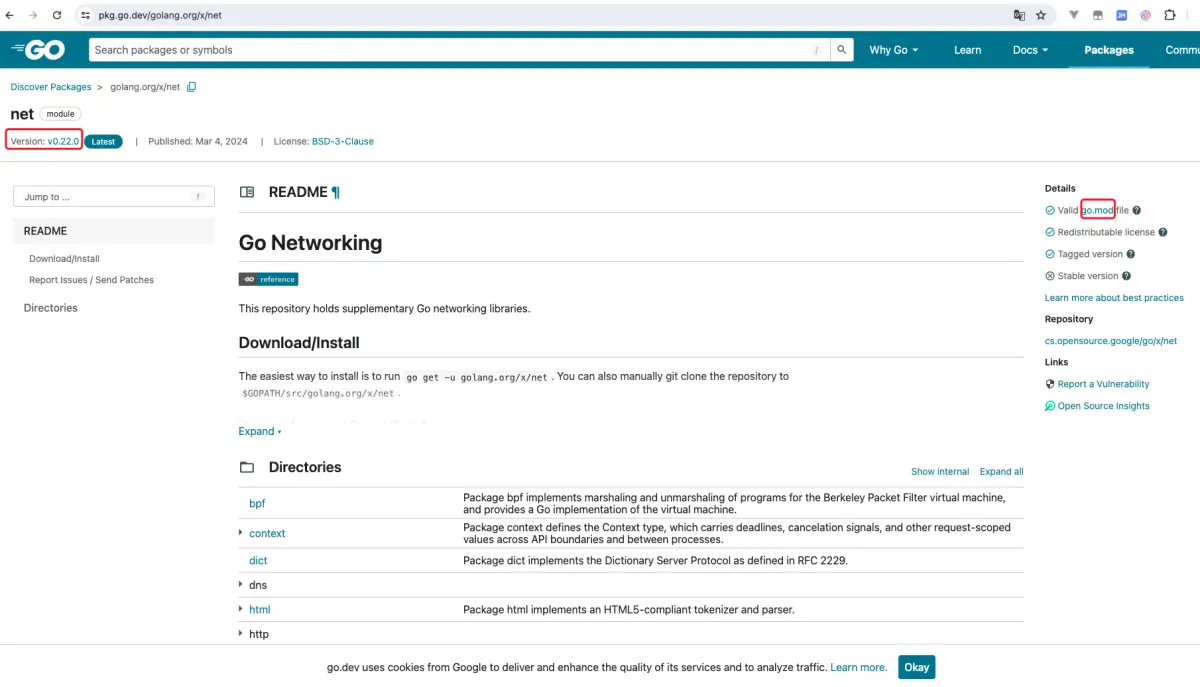Reload the page with the refresh icon
The width and height of the screenshot is (1200, 687).
[57, 15]
